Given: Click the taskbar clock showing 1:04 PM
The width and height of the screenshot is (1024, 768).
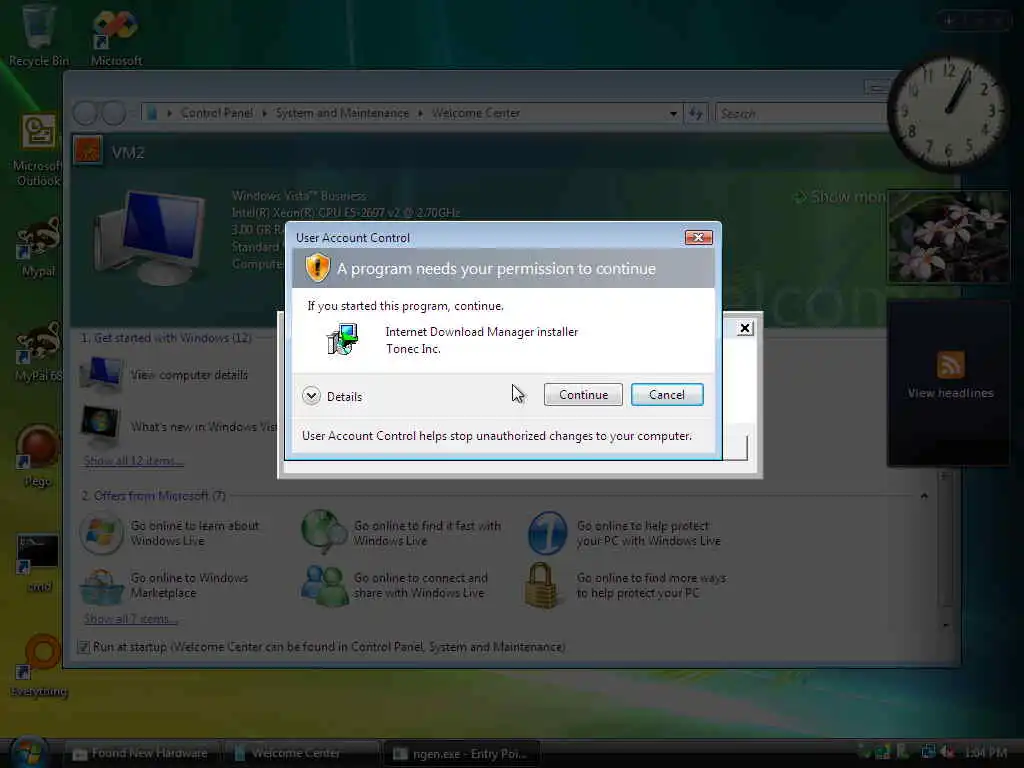Looking at the screenshot, I should (986, 753).
